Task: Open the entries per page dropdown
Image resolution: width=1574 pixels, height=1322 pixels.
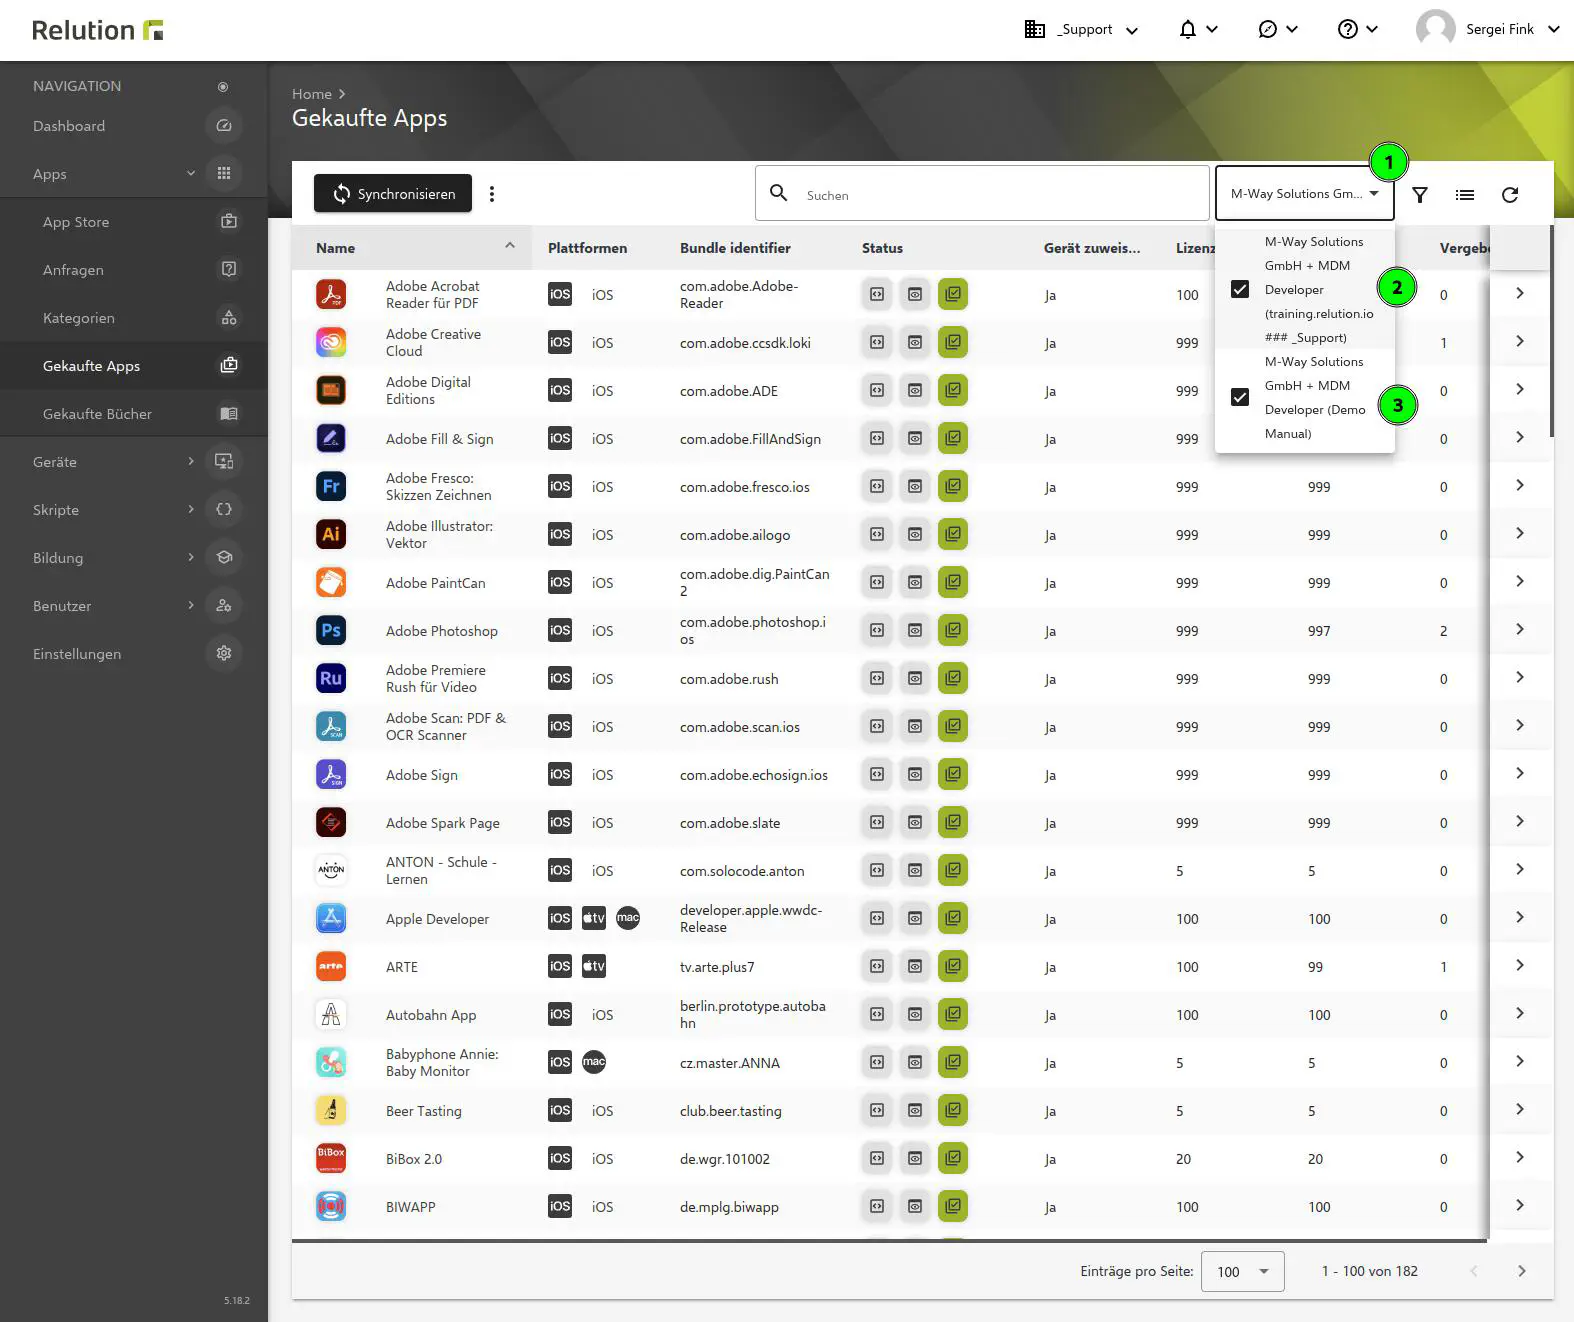Action: pos(1242,1271)
